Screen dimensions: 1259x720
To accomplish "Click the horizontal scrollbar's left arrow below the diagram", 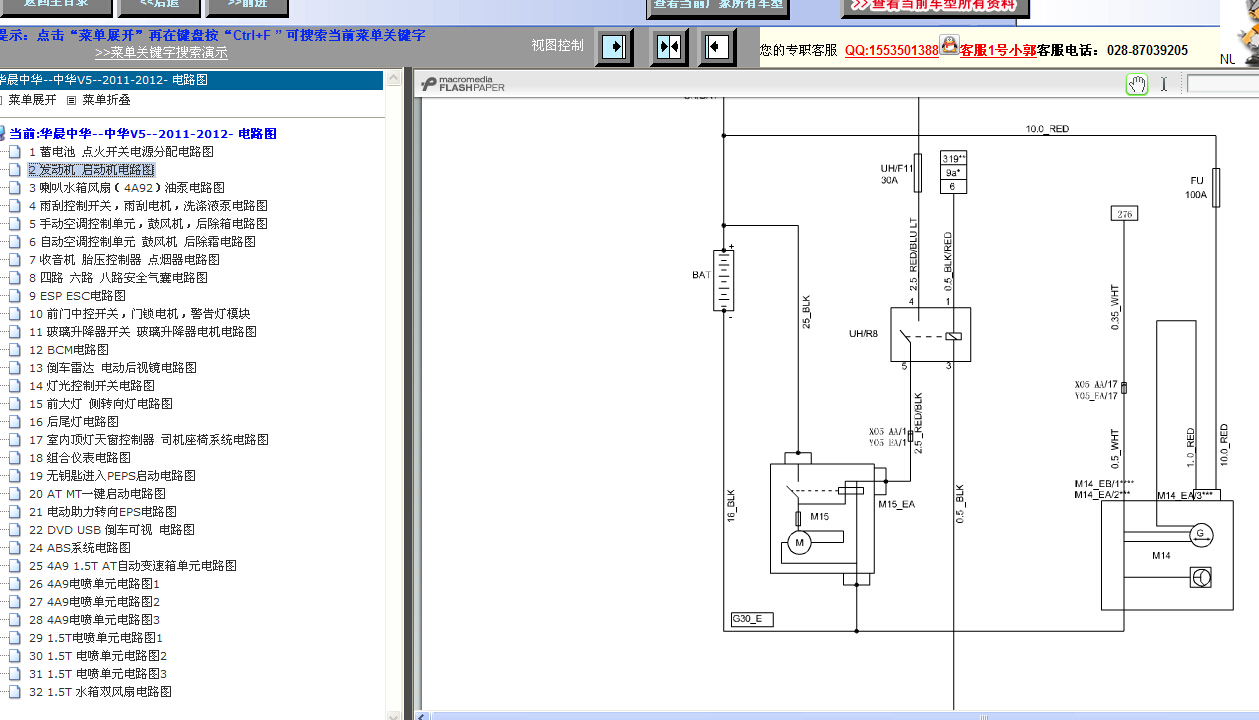I will 424,716.
